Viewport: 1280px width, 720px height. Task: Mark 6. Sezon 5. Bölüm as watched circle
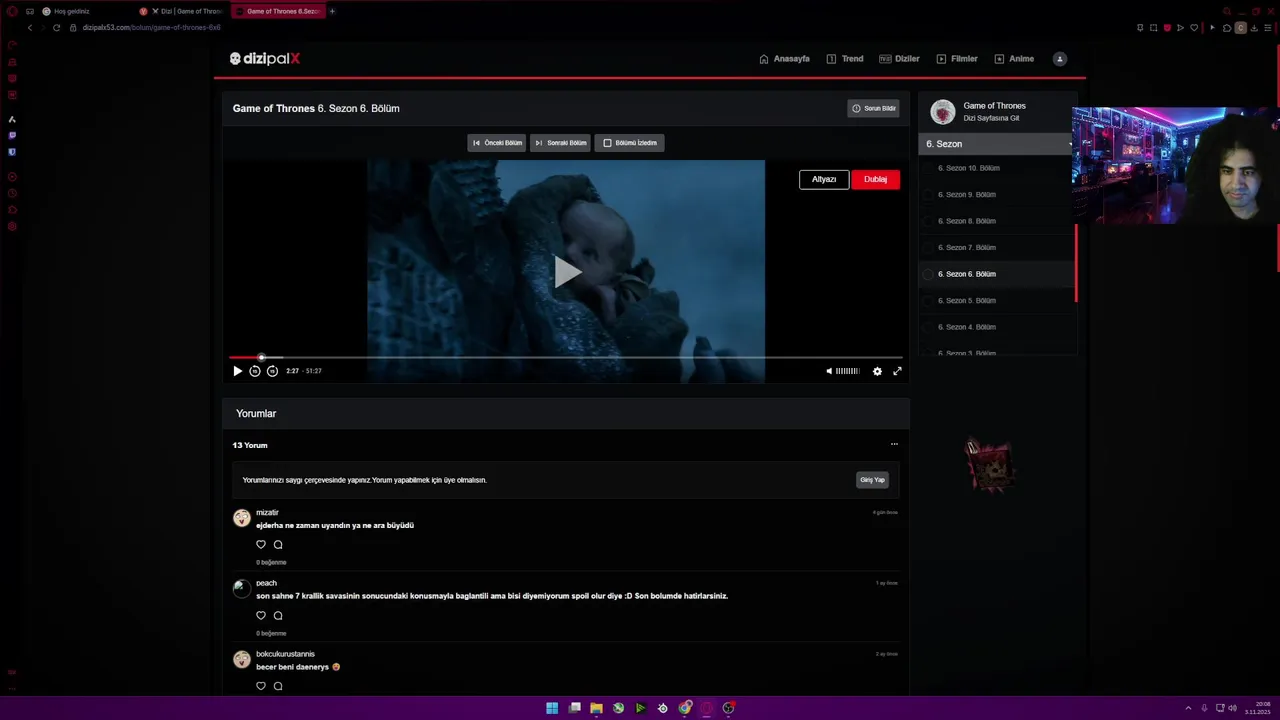[x=928, y=301]
